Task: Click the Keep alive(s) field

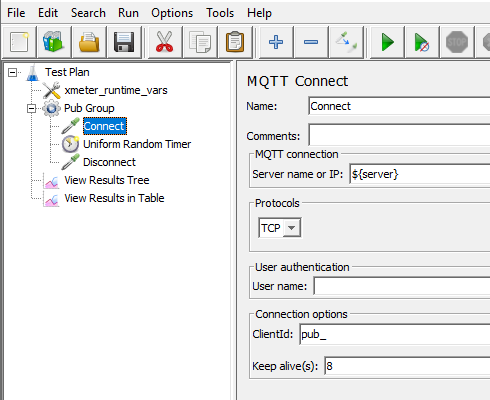Action: coord(407,366)
